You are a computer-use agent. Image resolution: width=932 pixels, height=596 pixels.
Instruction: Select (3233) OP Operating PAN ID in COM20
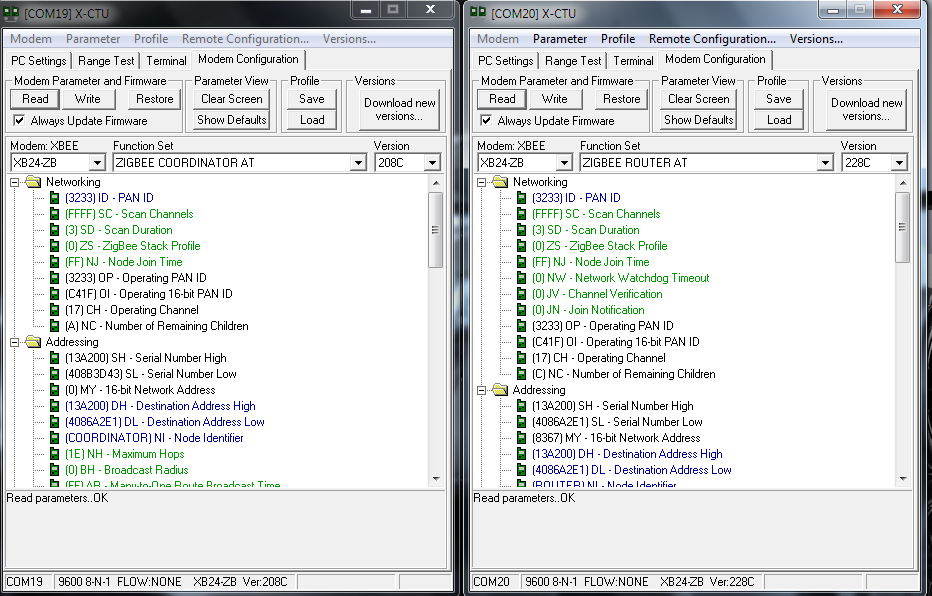tap(603, 326)
